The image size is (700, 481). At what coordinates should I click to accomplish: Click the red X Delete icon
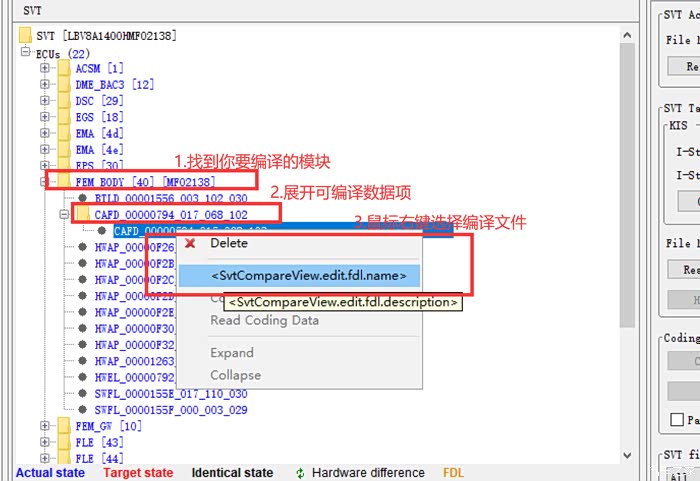tap(190, 243)
